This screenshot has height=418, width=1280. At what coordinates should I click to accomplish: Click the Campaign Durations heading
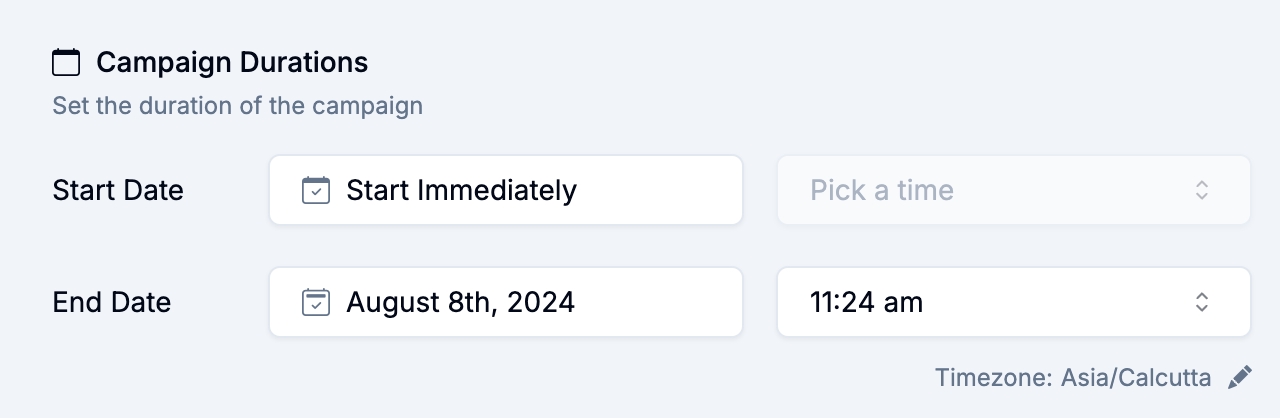coord(232,63)
